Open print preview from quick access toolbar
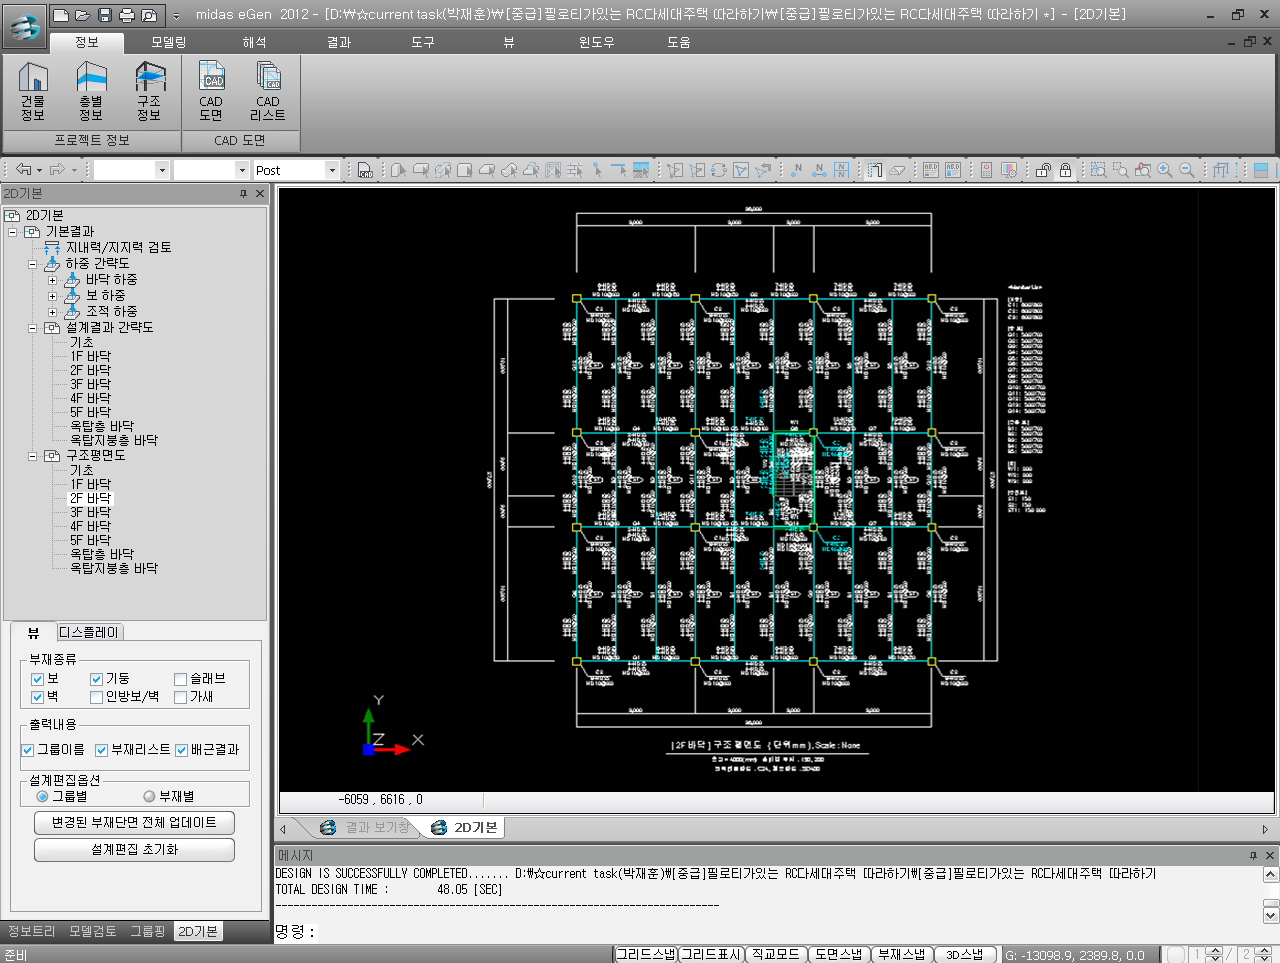 (149, 15)
